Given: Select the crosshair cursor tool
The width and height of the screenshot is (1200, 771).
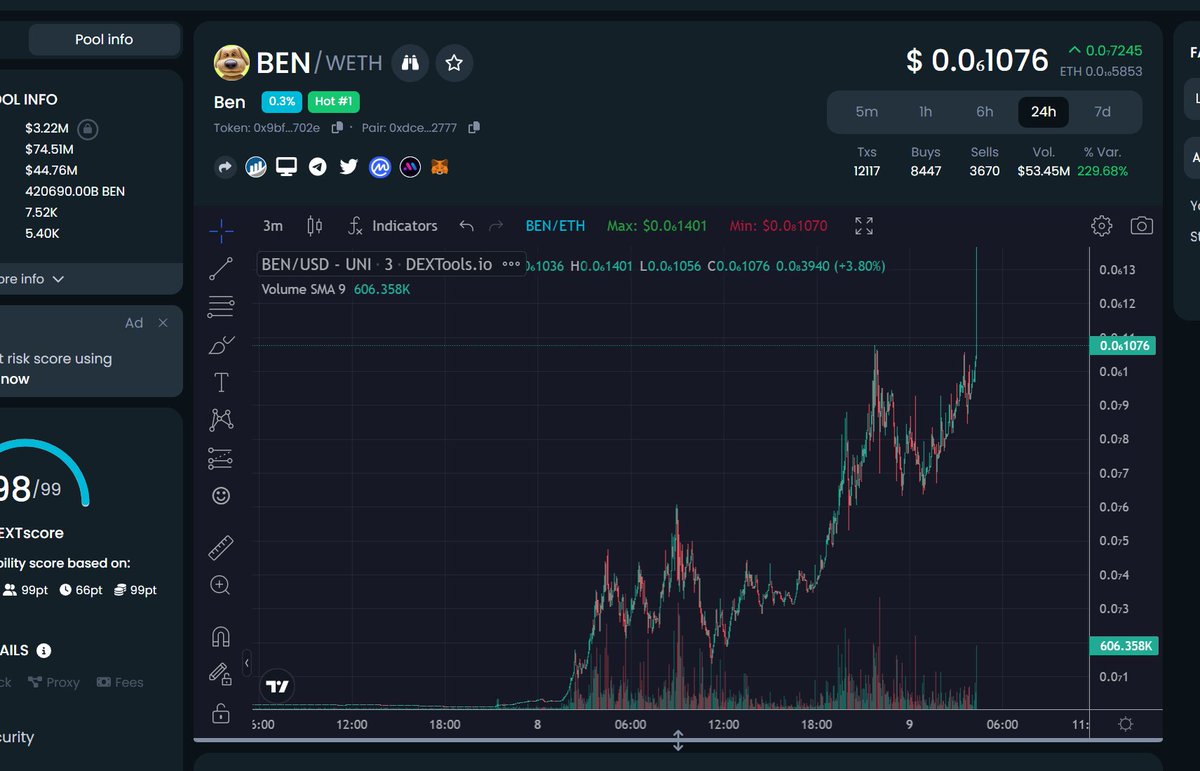Looking at the screenshot, I should pyautogui.click(x=221, y=230).
